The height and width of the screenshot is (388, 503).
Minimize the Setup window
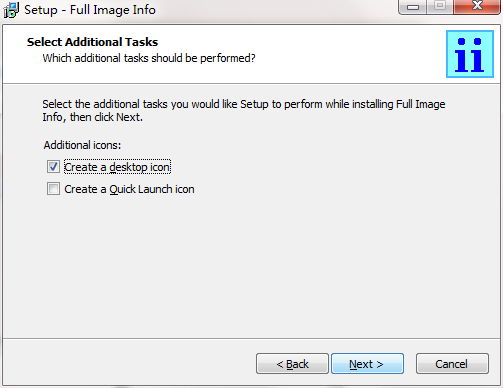coord(412,7)
